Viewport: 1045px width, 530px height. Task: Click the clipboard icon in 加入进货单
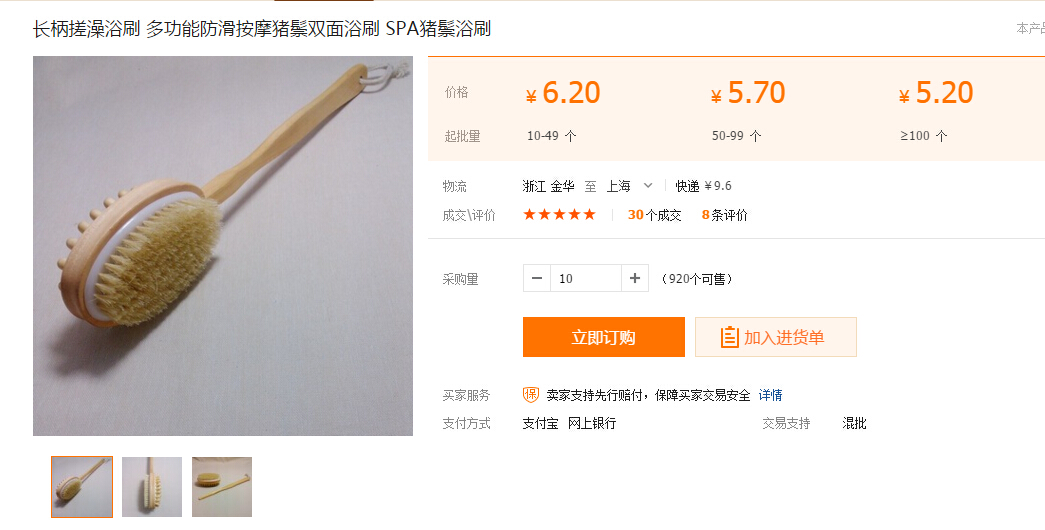pyautogui.click(x=730, y=337)
